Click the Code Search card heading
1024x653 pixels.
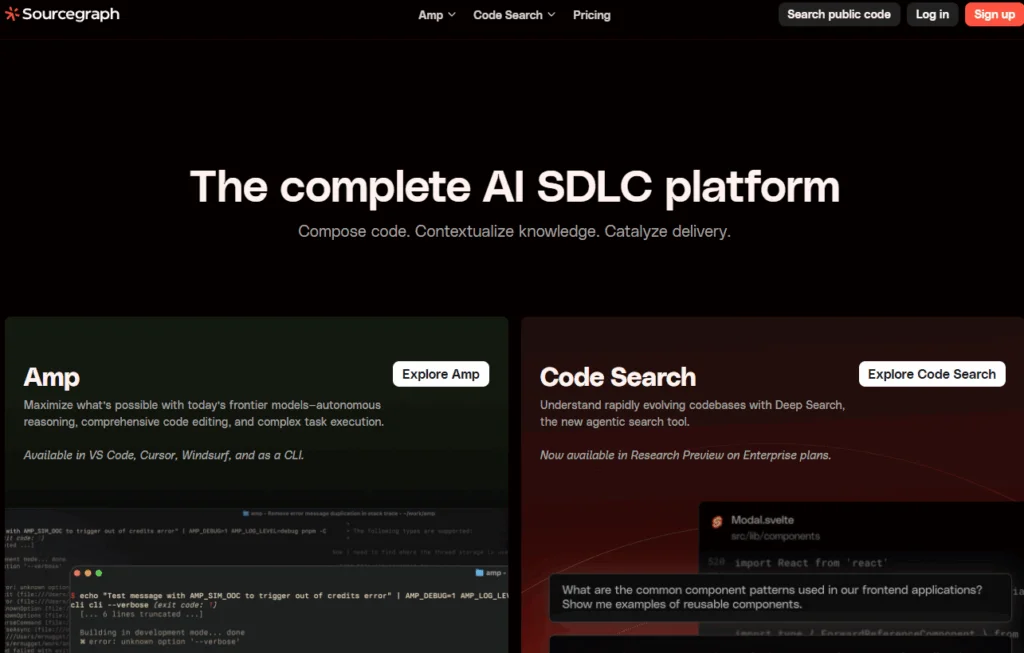(618, 377)
